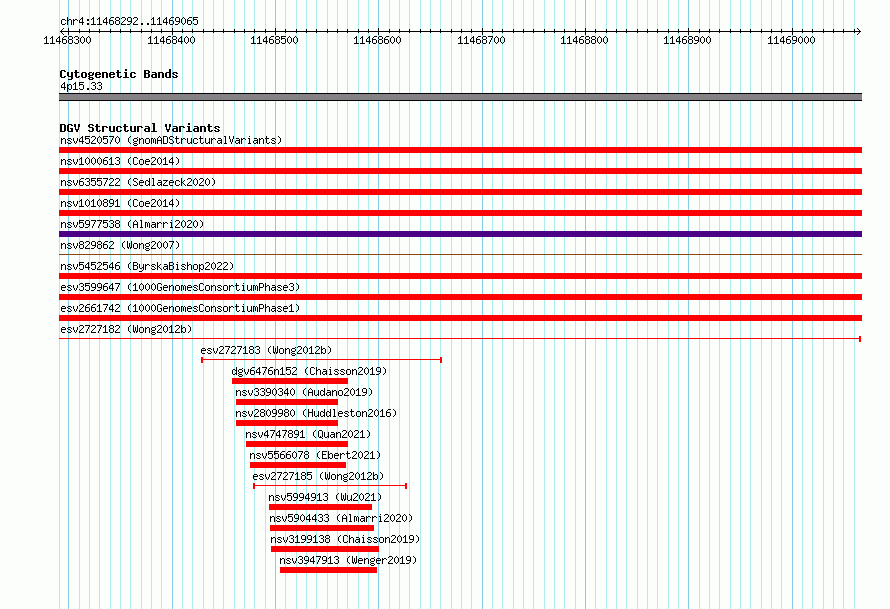
Task: Select the thin brown line under nsv829862
Action: tap(460, 254)
